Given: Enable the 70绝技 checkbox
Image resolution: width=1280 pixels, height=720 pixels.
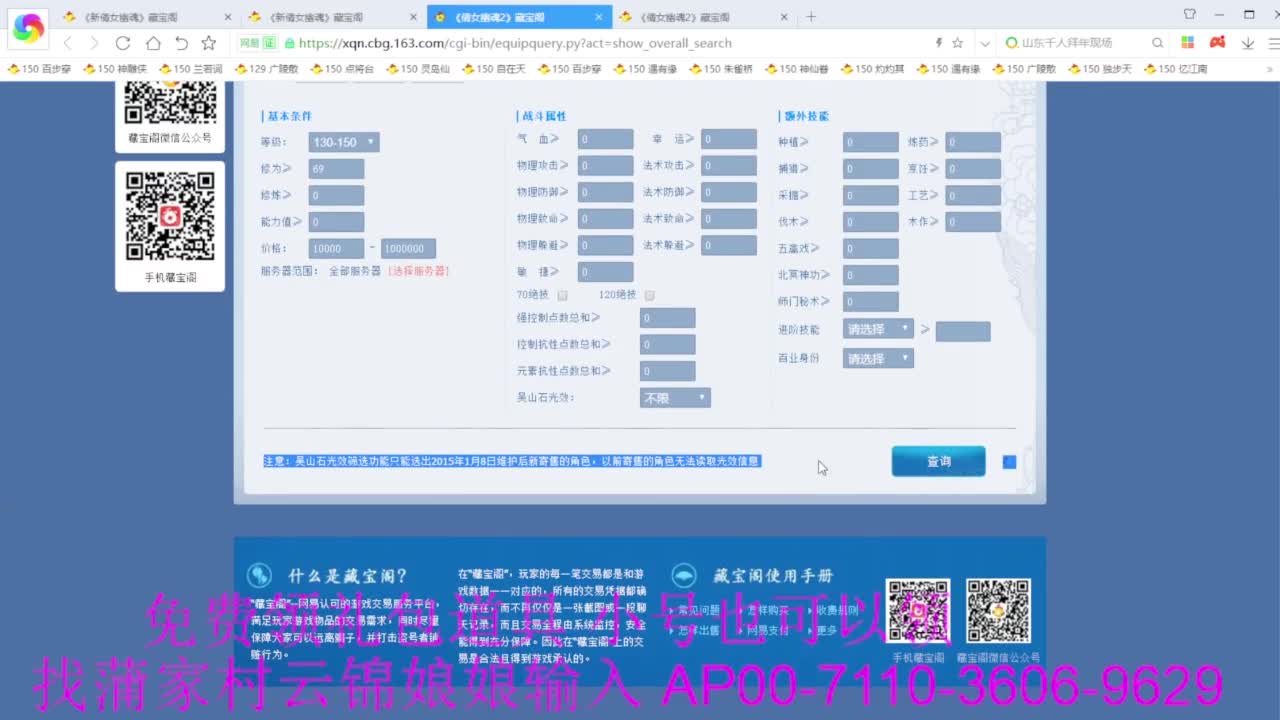Looking at the screenshot, I should 563,295.
